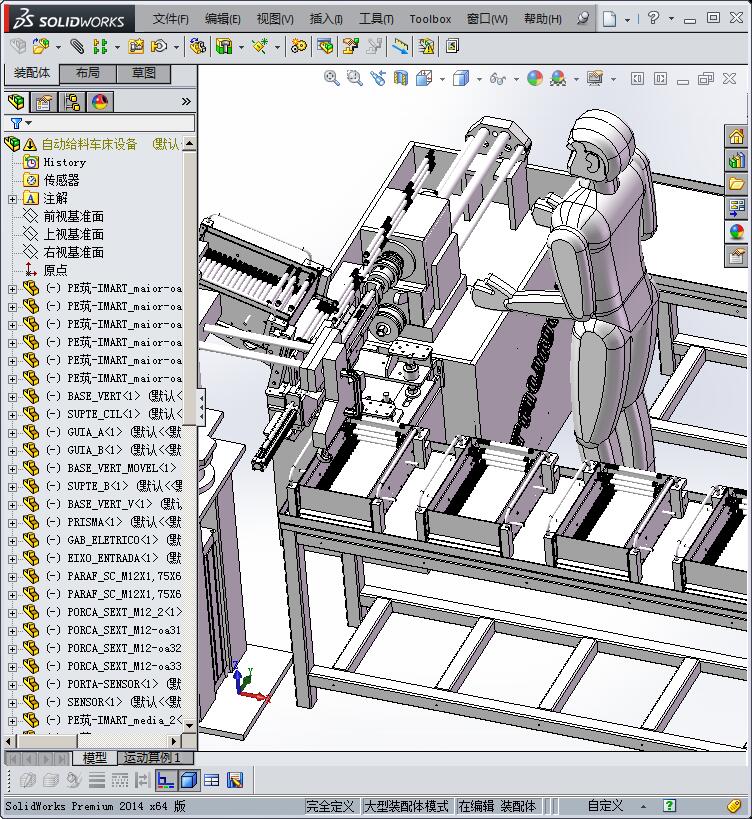
Task: Select the ConfigurationManager tab icon
Action: click(x=72, y=102)
